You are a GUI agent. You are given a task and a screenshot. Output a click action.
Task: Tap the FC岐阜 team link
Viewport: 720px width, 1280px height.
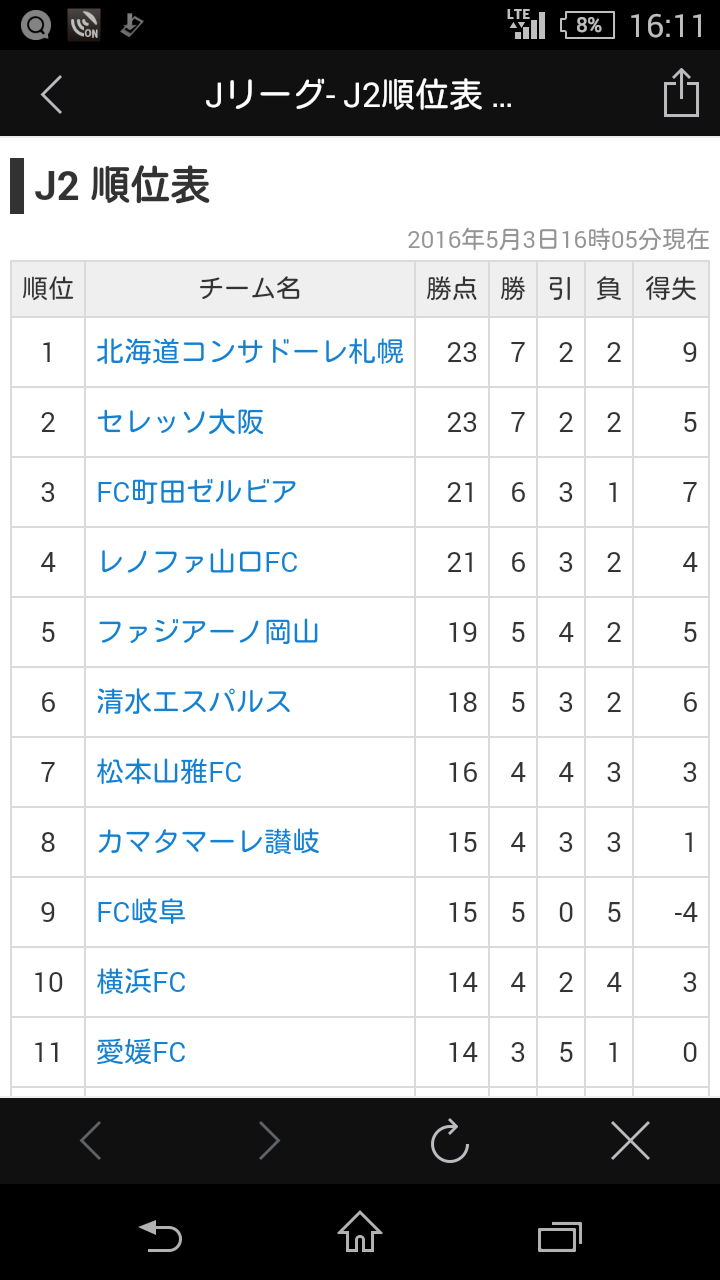(x=141, y=912)
